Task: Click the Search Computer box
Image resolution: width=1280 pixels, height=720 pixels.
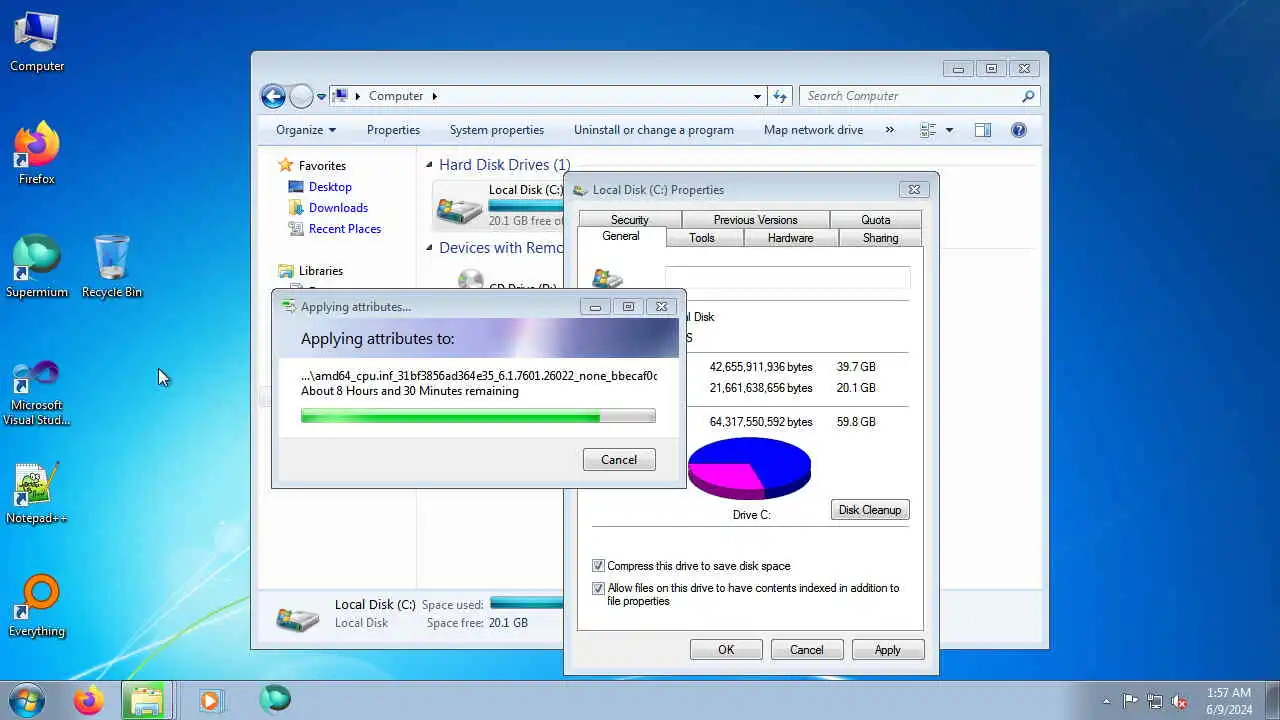Action: (x=910, y=96)
